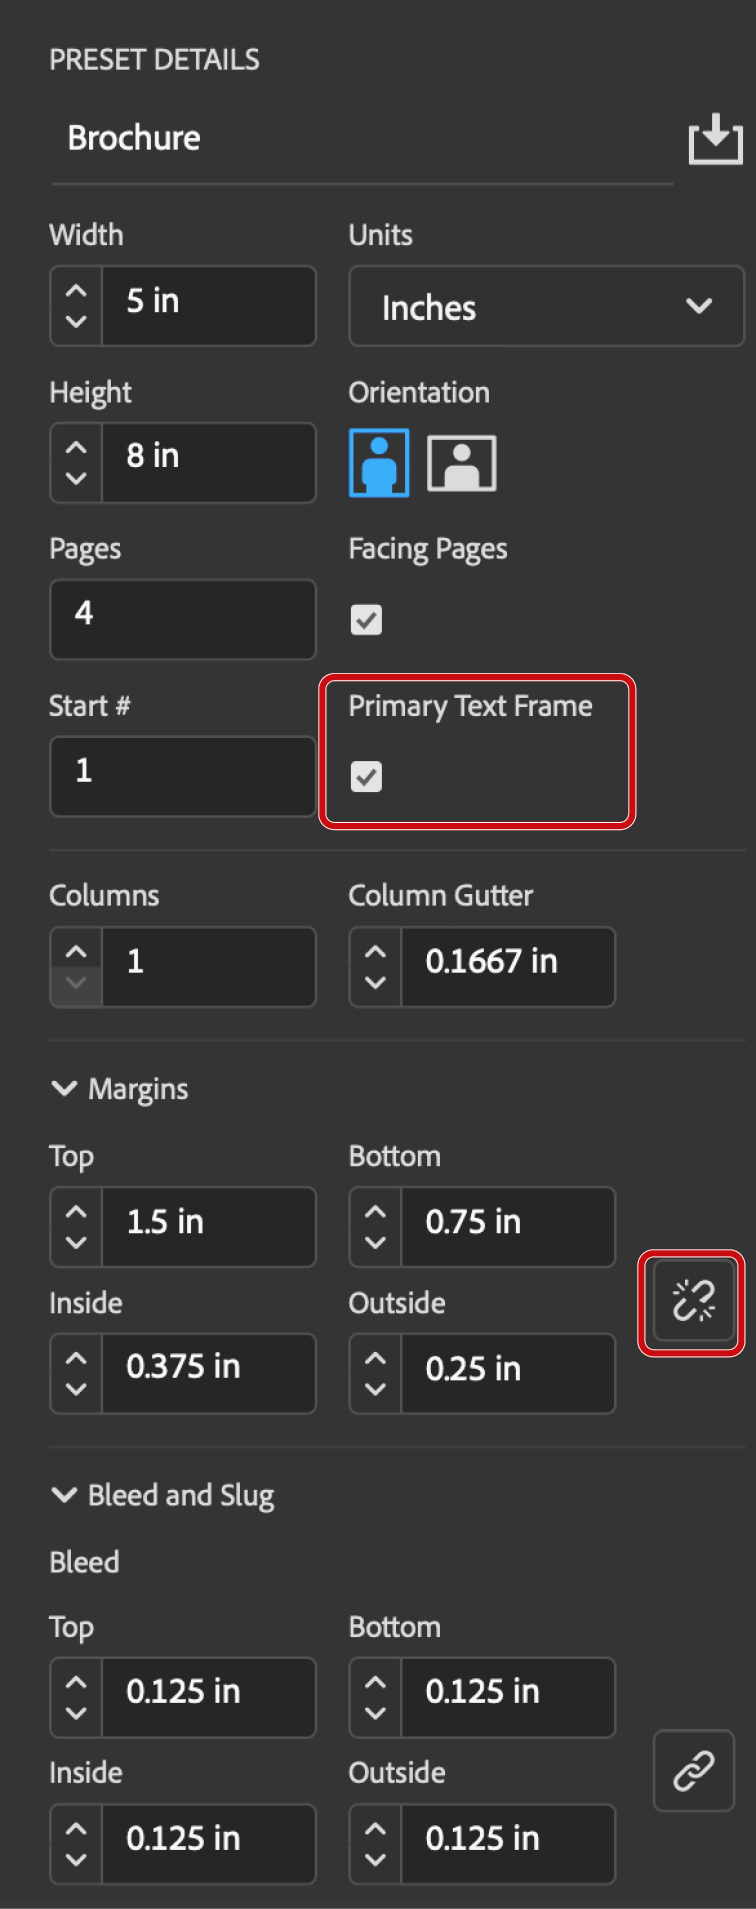Increase the Columns count arrow
This screenshot has height=1909, width=756.
click(x=76, y=952)
